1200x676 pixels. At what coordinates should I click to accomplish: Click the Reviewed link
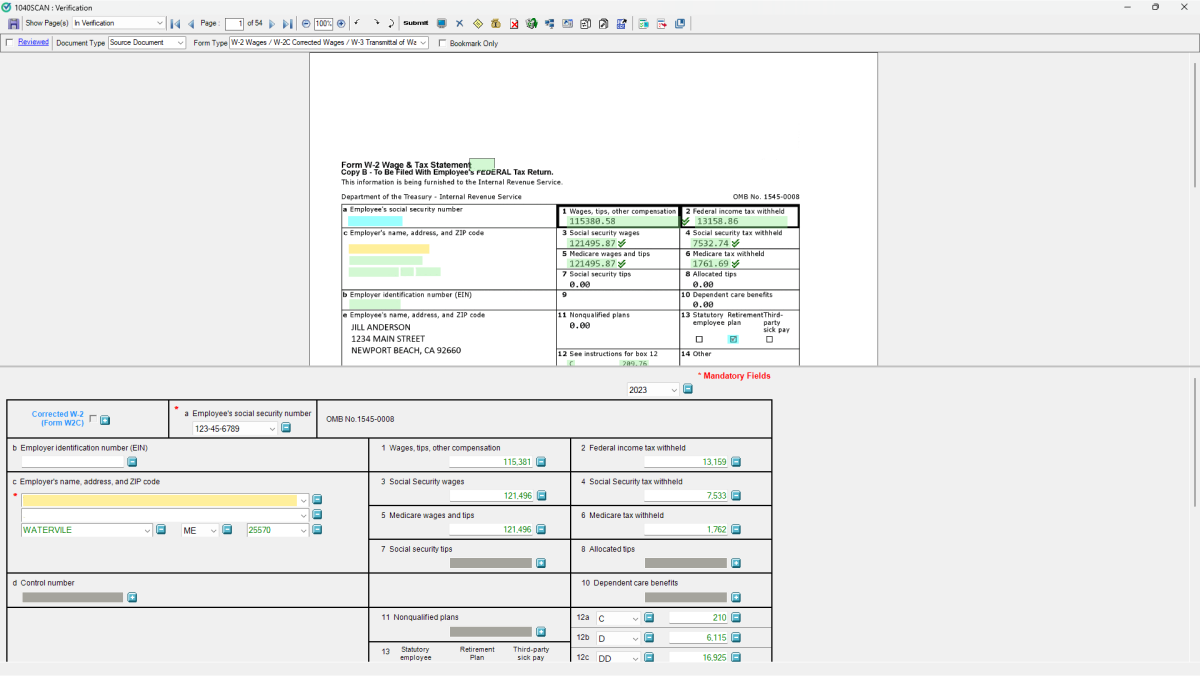(x=33, y=42)
